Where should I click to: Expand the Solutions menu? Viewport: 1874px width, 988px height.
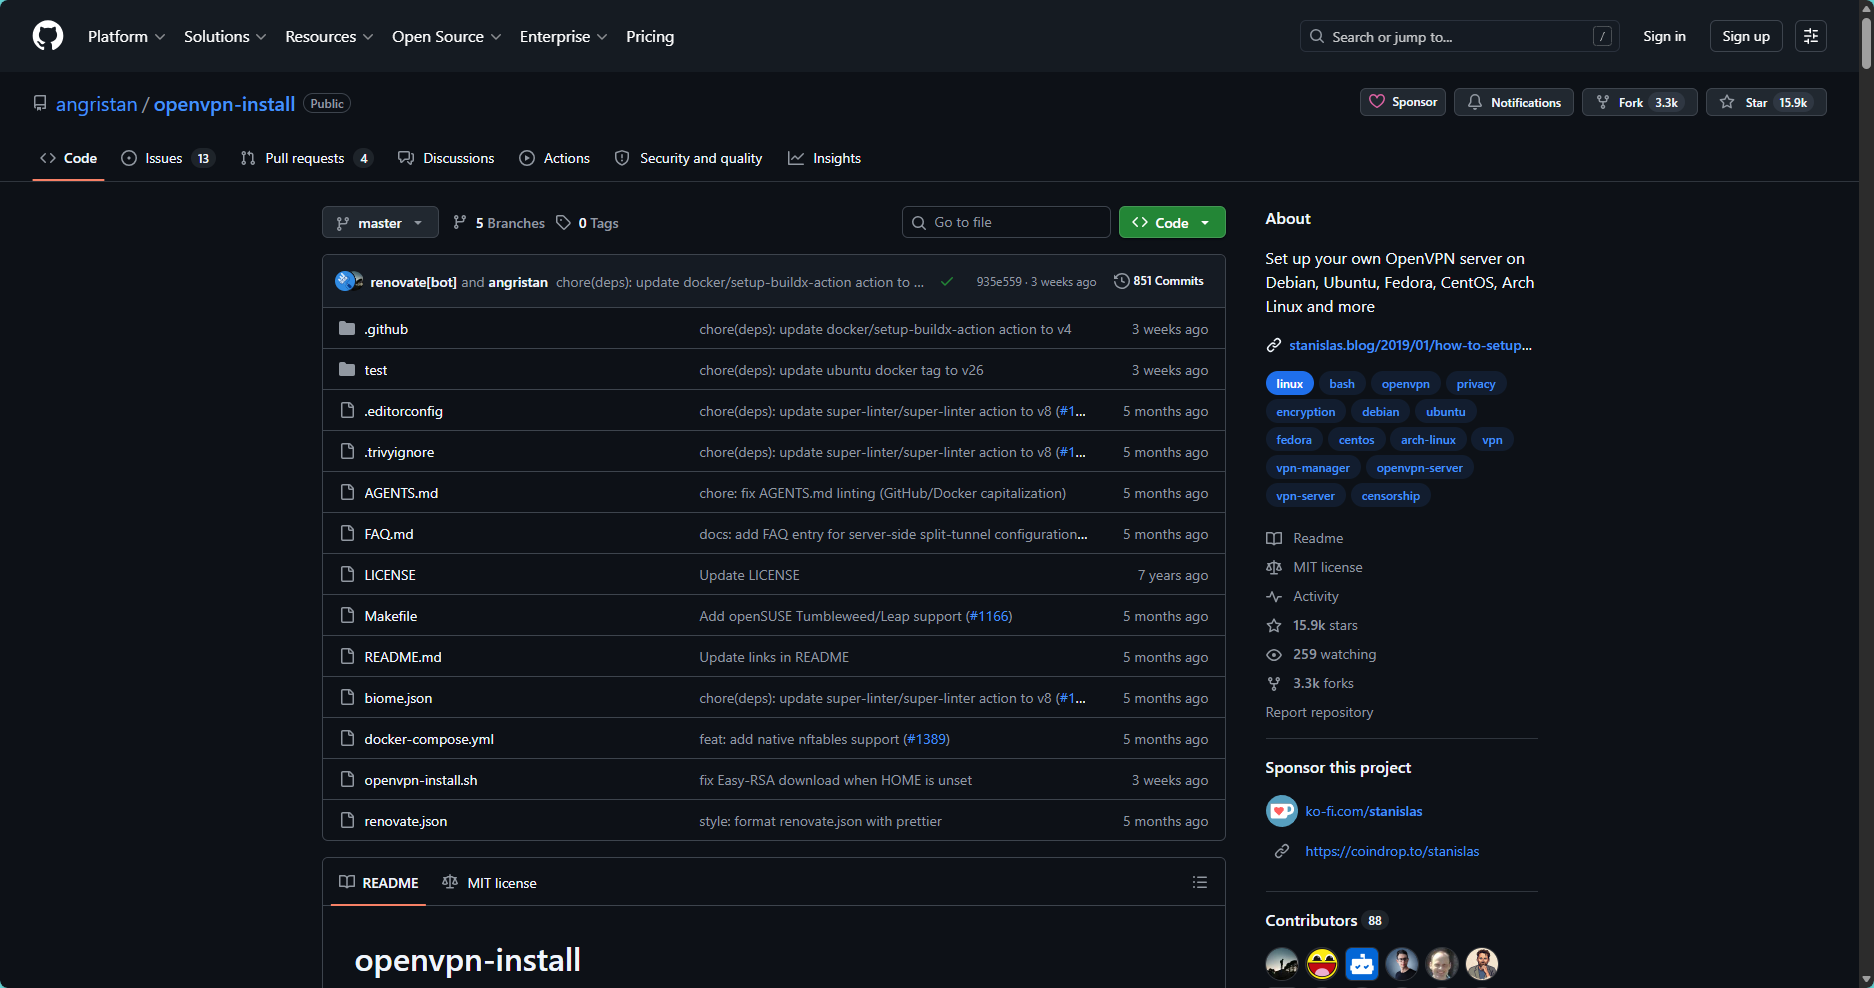pos(225,36)
